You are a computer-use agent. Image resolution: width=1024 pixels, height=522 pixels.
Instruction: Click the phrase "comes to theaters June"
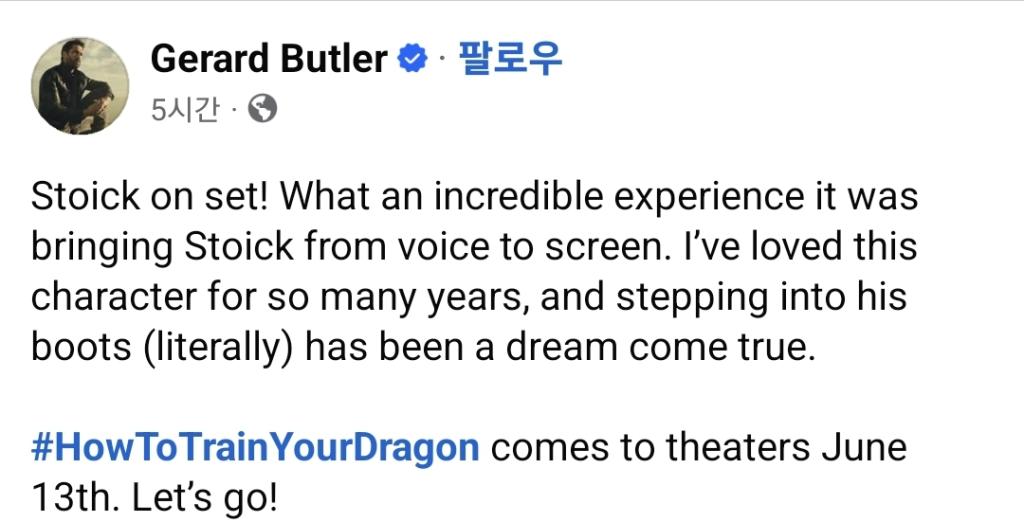click(699, 448)
